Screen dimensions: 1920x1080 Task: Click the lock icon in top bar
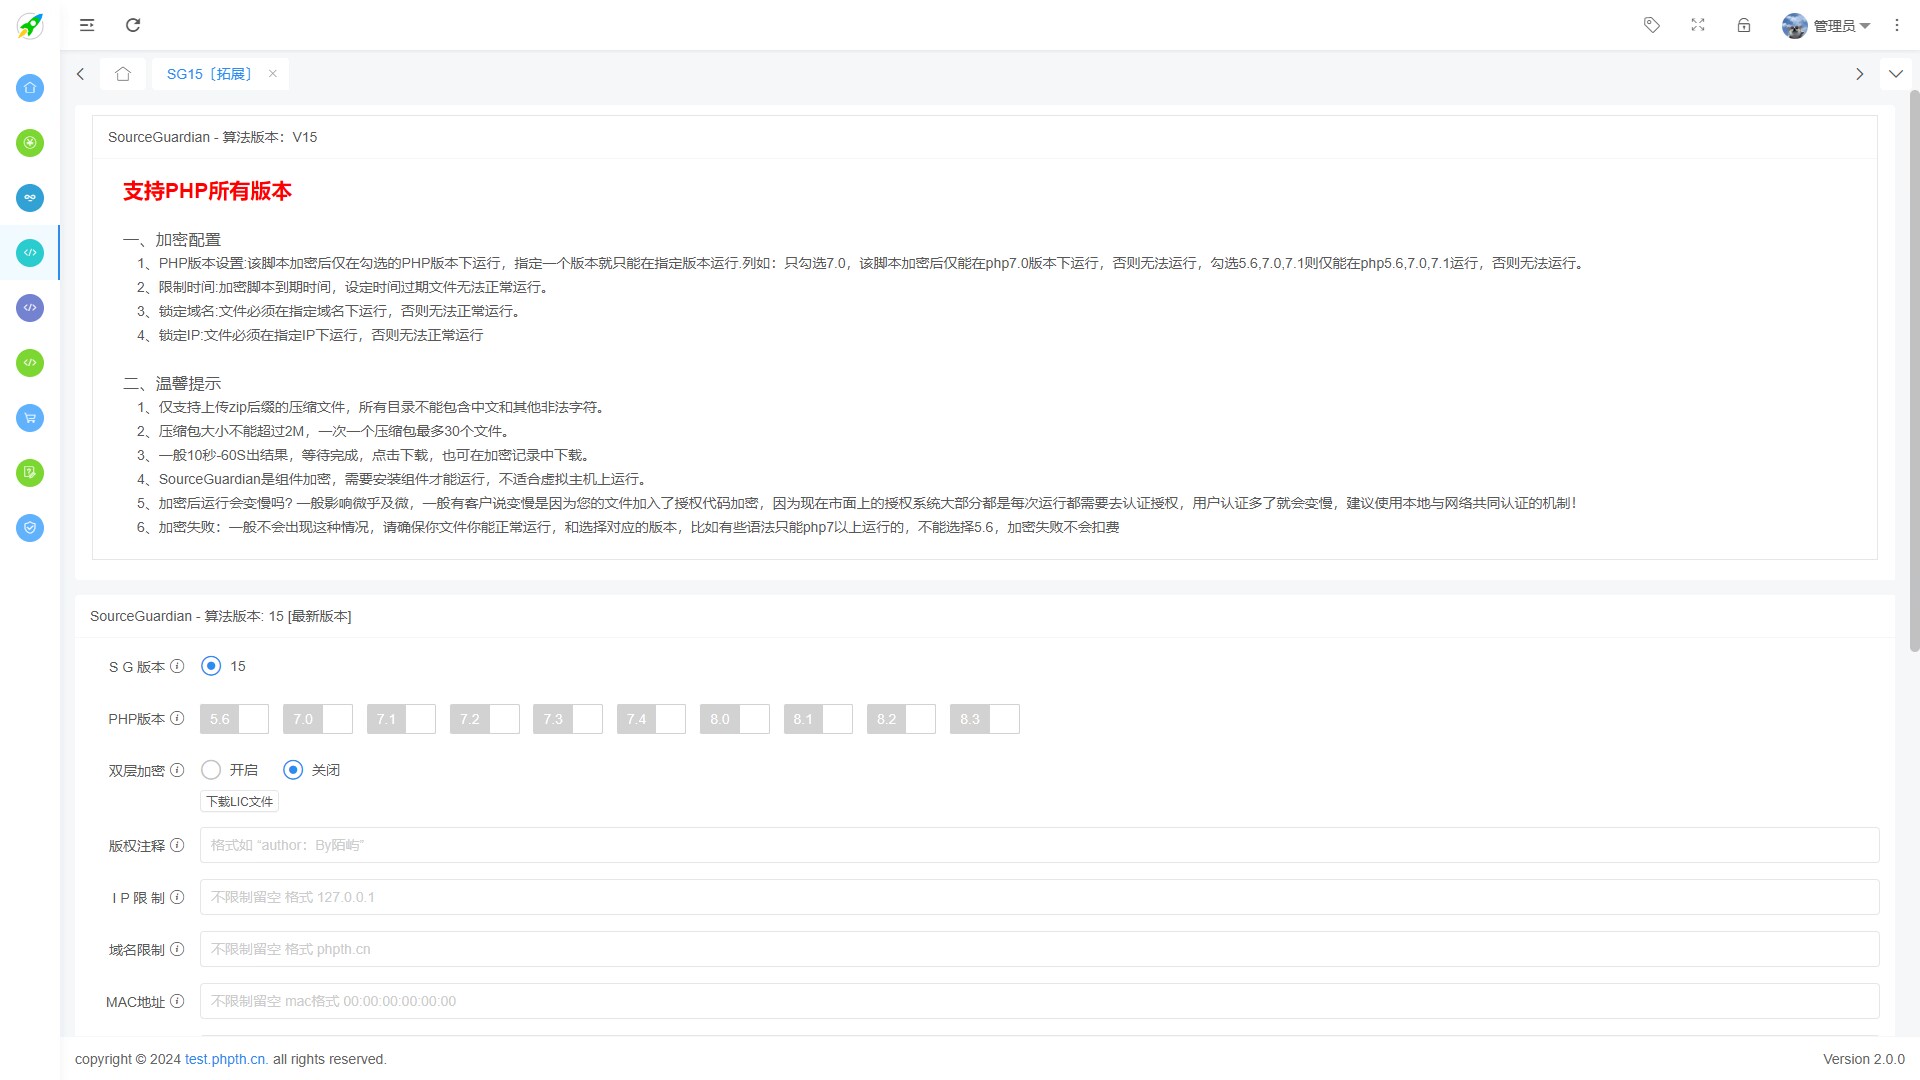coord(1744,25)
